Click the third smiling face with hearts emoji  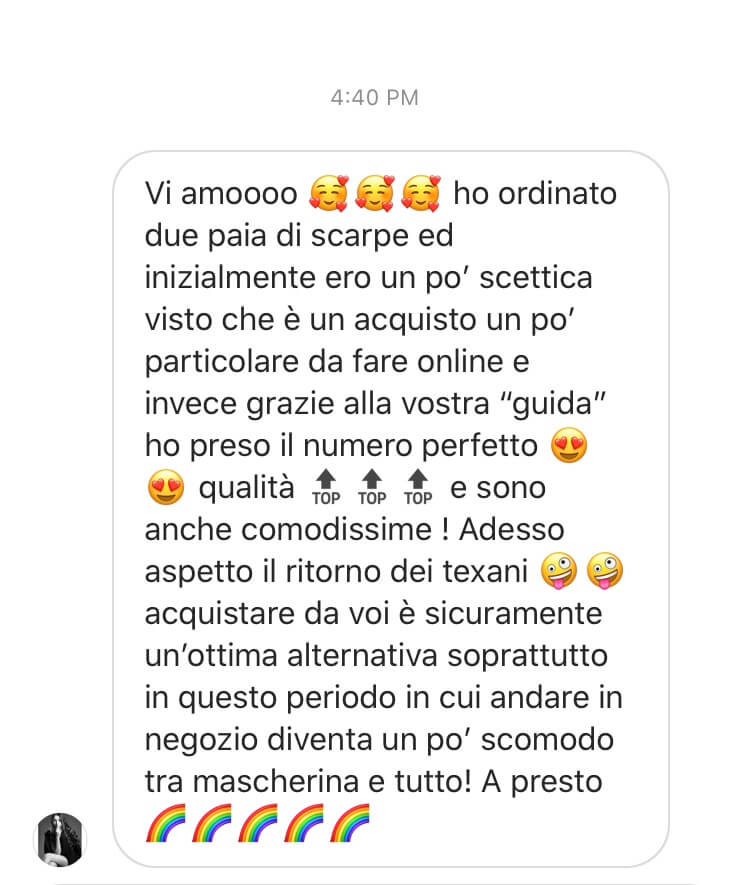coord(420,194)
